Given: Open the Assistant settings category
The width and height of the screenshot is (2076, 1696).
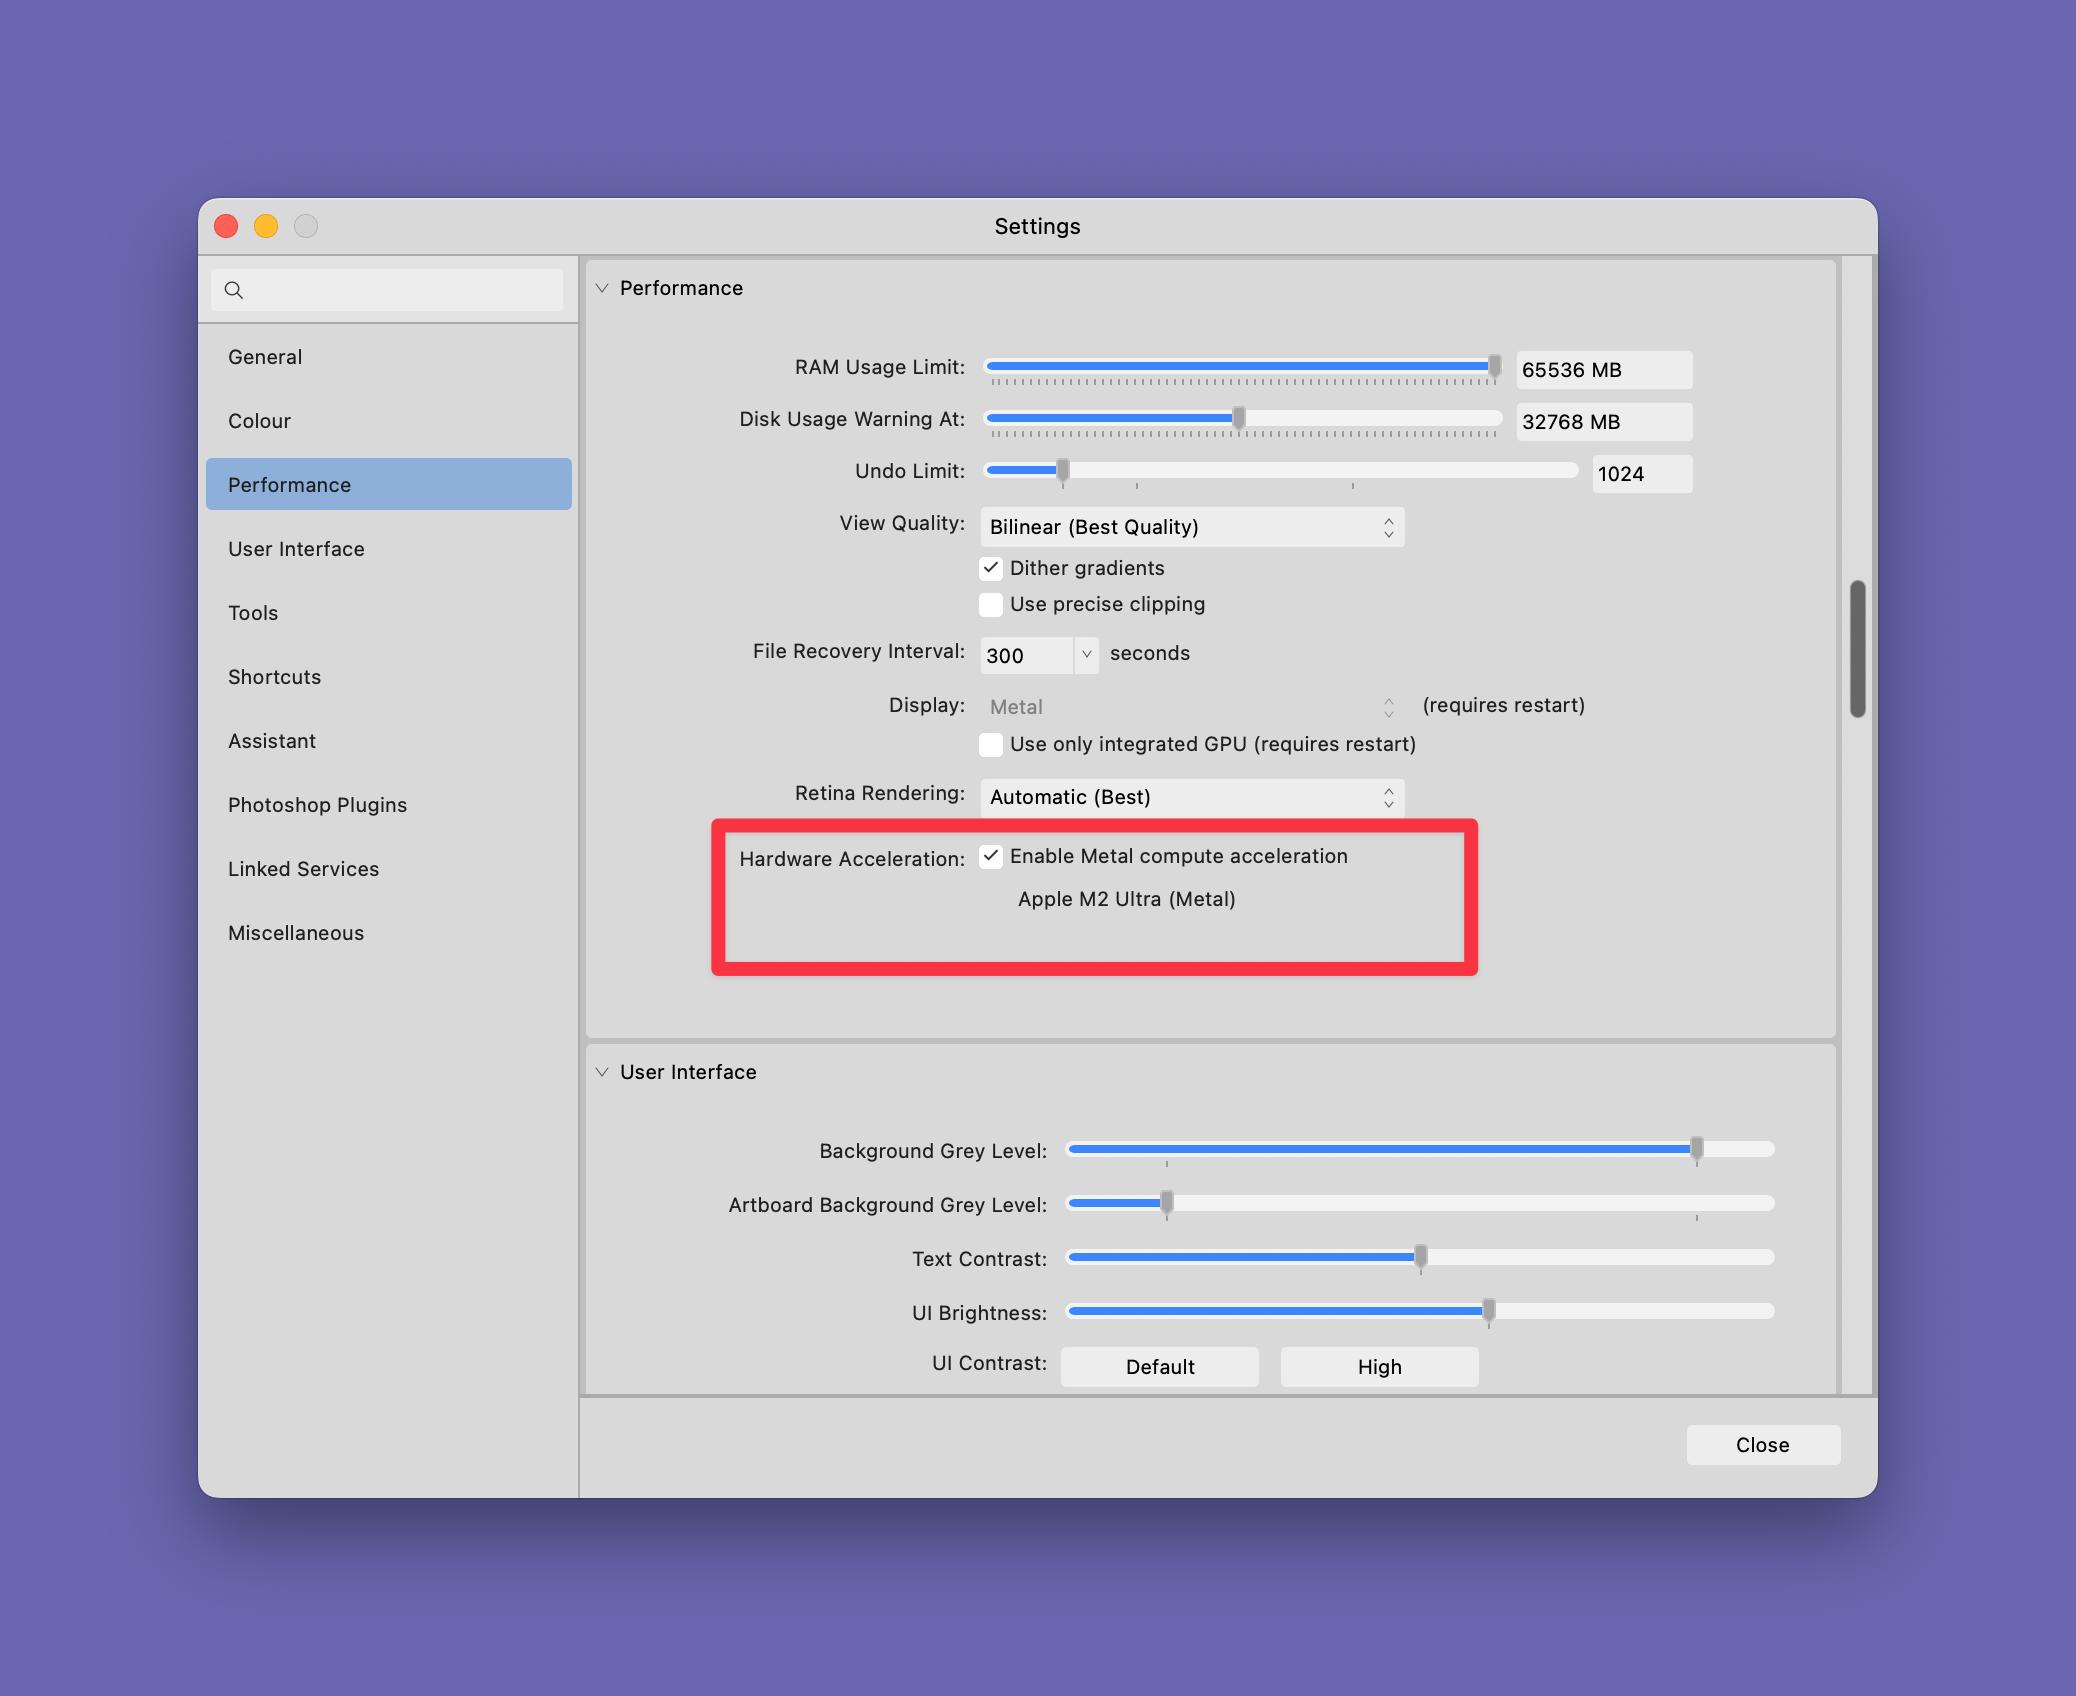Looking at the screenshot, I should (388, 741).
